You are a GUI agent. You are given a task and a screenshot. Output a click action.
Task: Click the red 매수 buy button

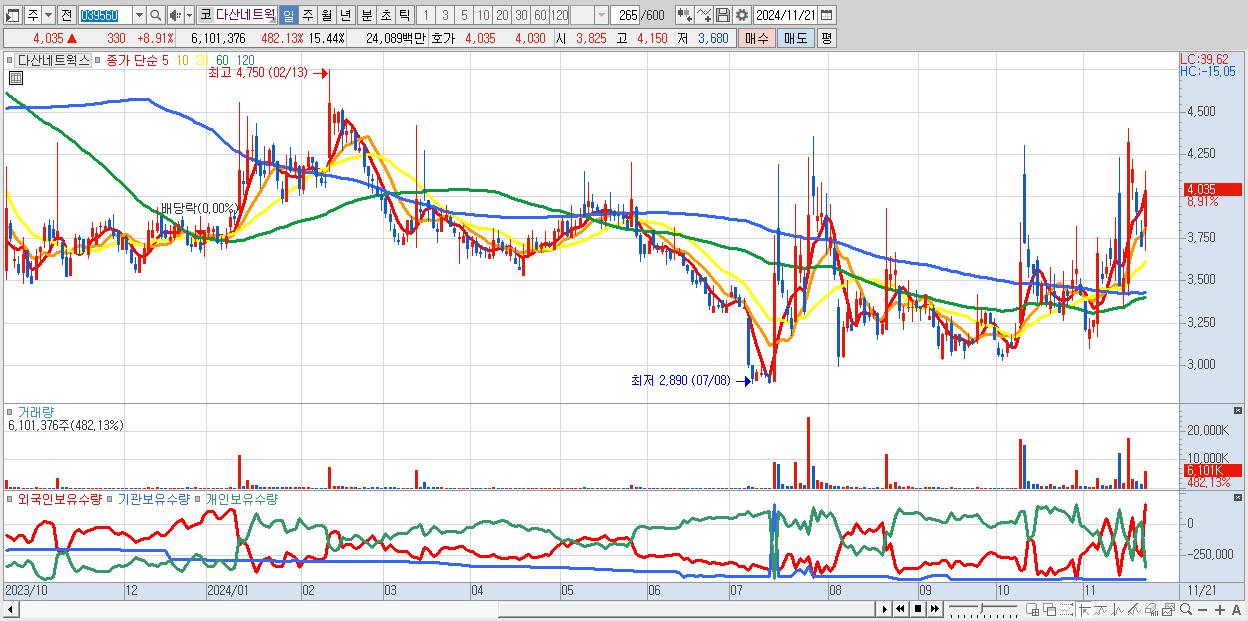pos(756,38)
